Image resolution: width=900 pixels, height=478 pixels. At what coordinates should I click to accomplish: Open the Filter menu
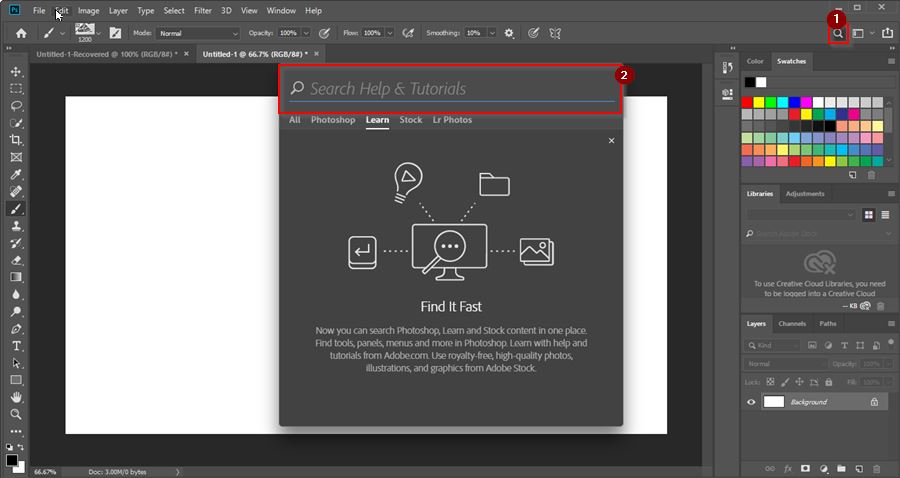tap(203, 10)
